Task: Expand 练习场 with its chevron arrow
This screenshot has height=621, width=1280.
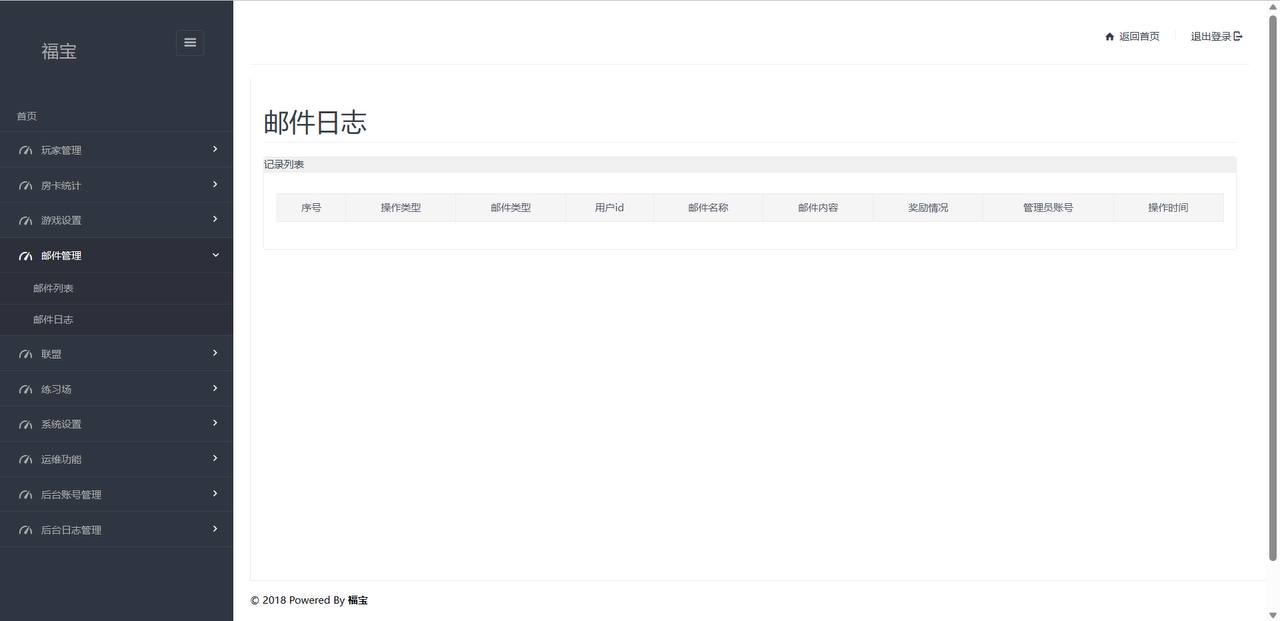Action: pos(215,388)
